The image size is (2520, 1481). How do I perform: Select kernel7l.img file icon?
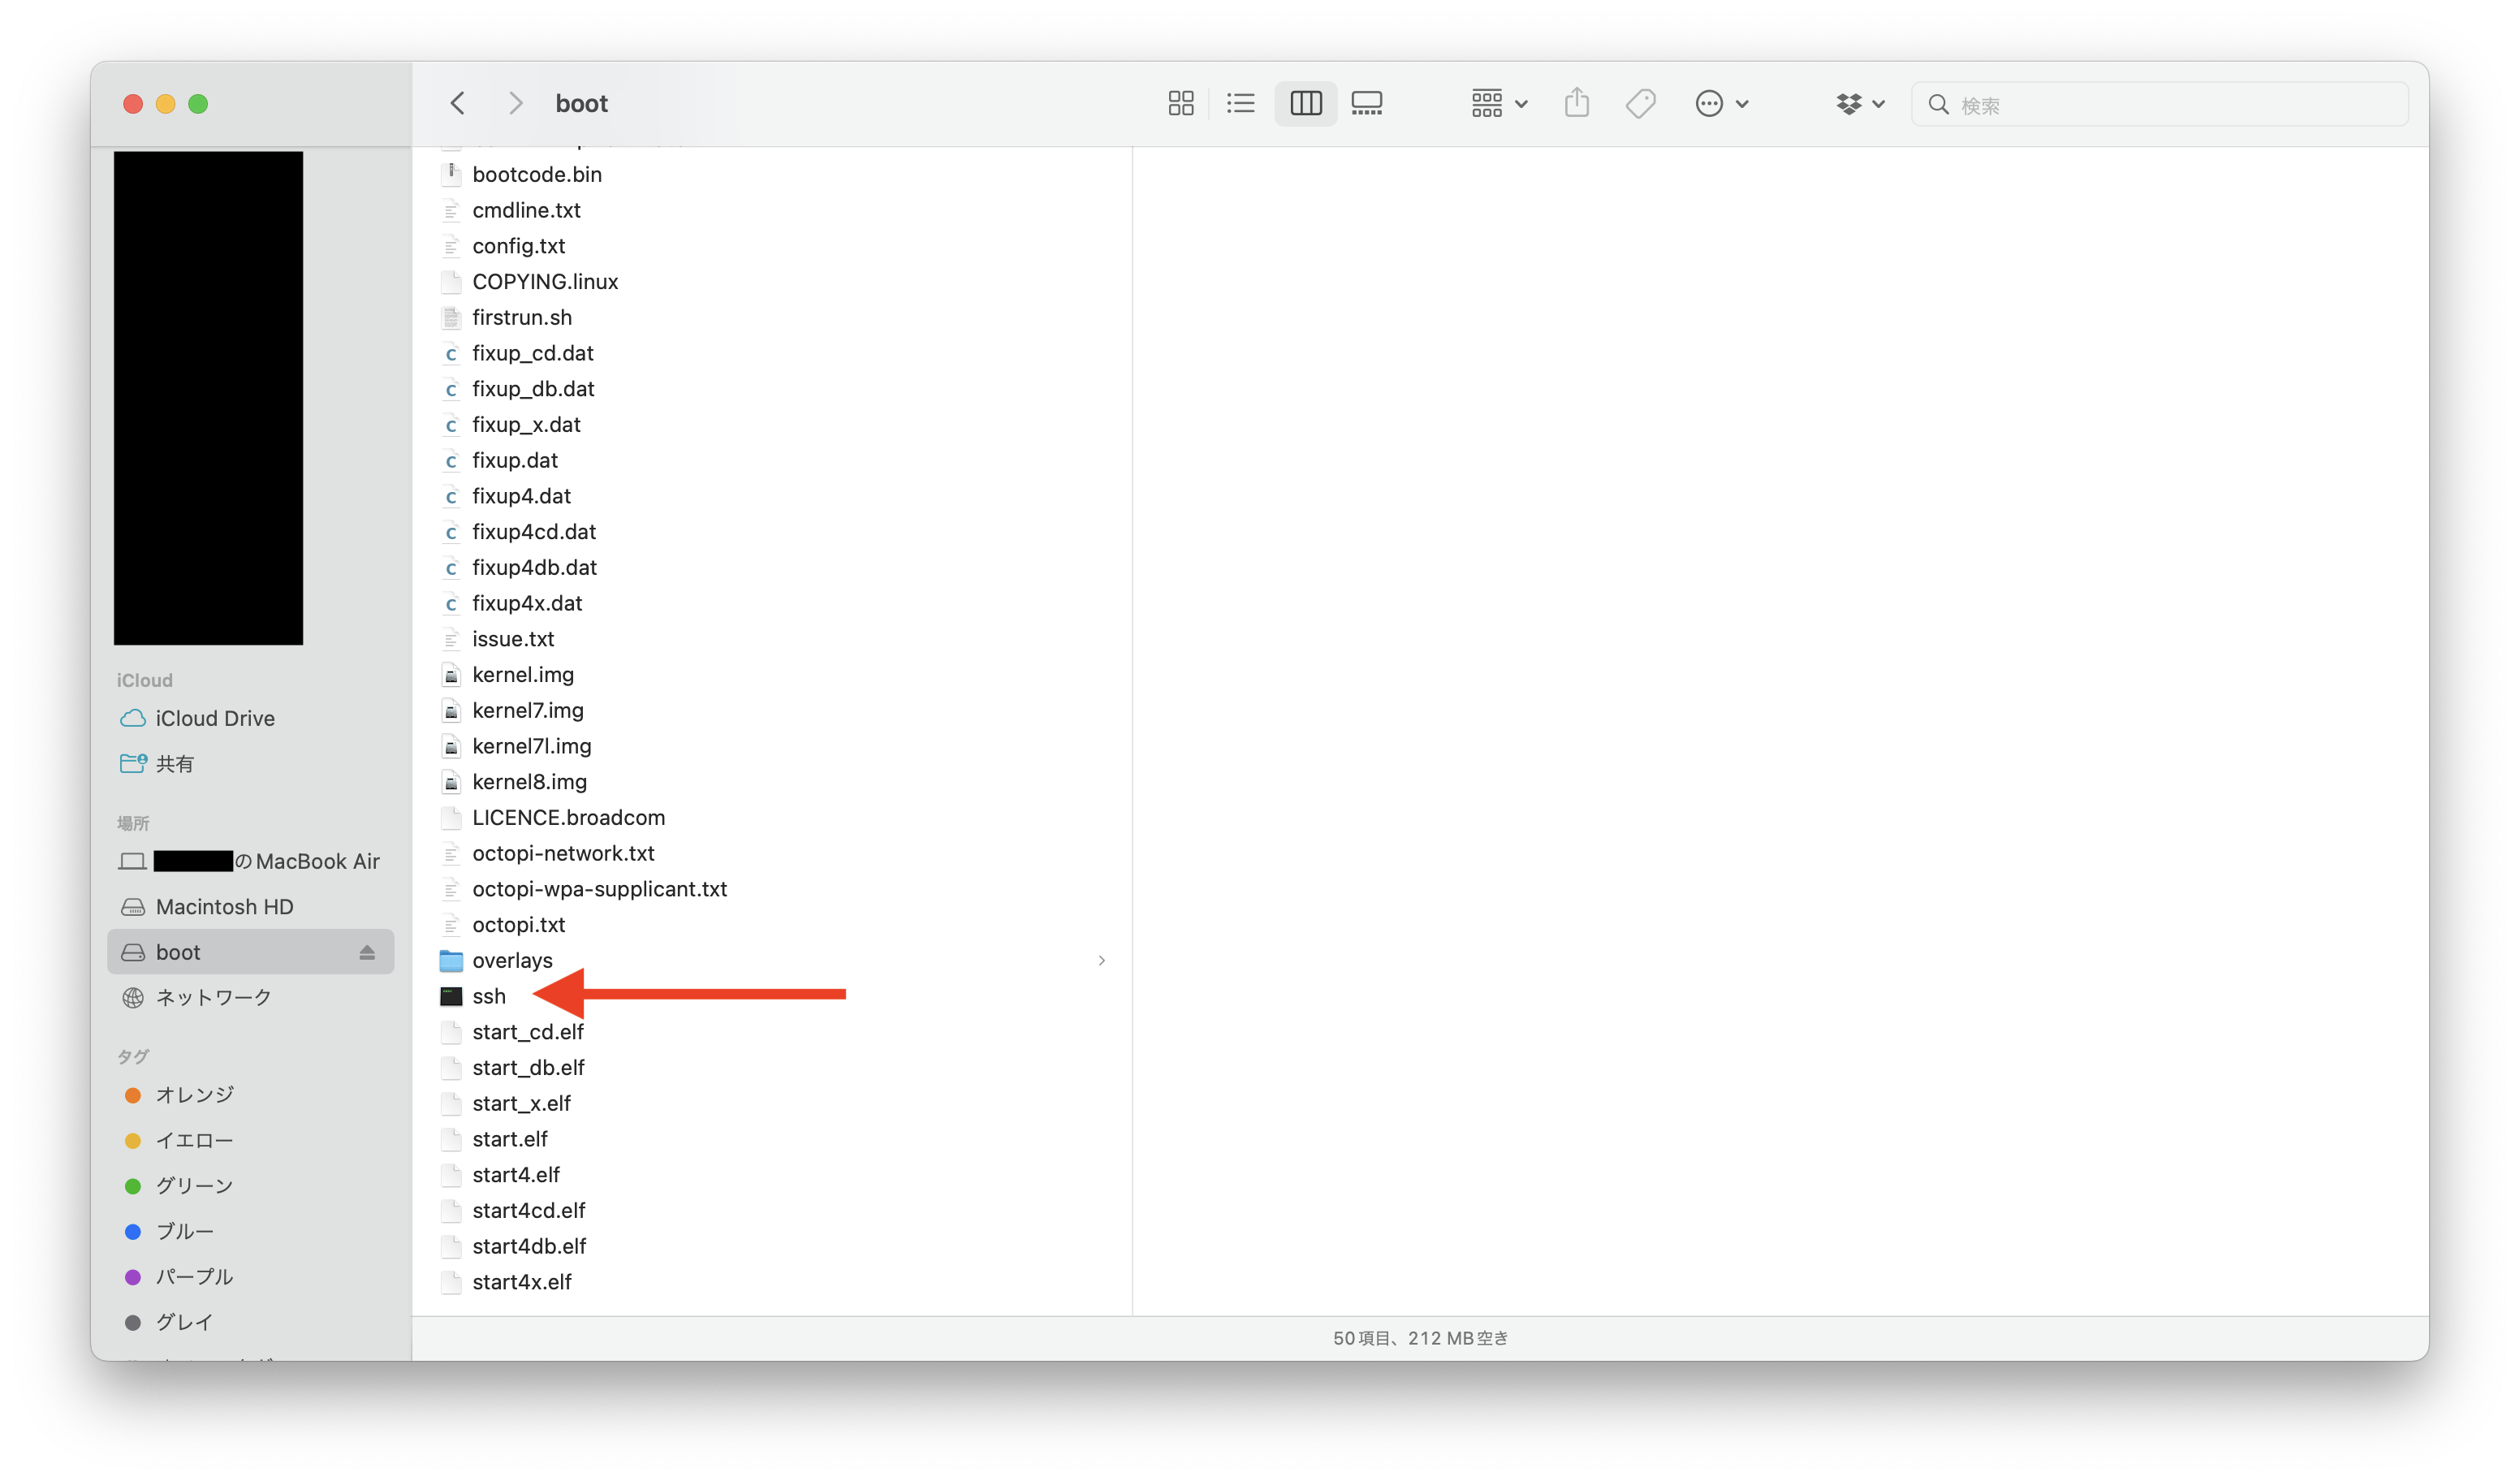tap(451, 746)
